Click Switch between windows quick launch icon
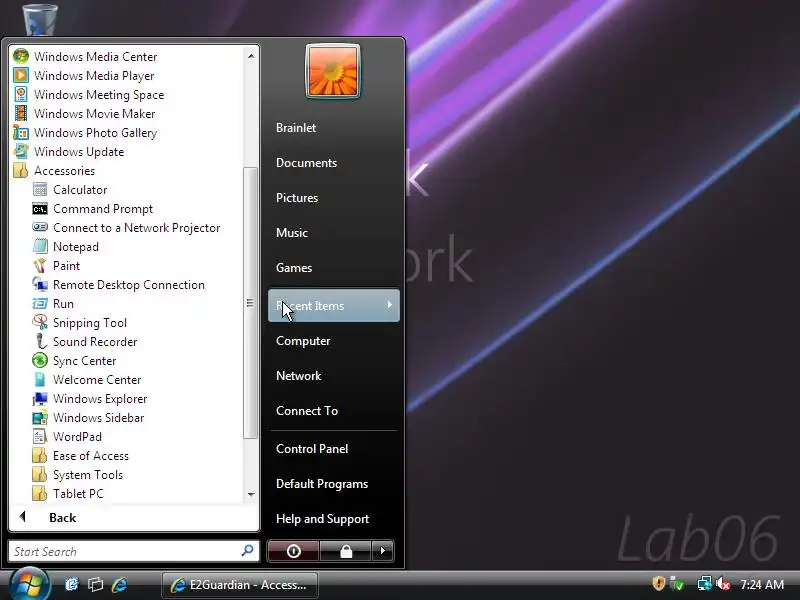The image size is (800, 600). pos(95,585)
